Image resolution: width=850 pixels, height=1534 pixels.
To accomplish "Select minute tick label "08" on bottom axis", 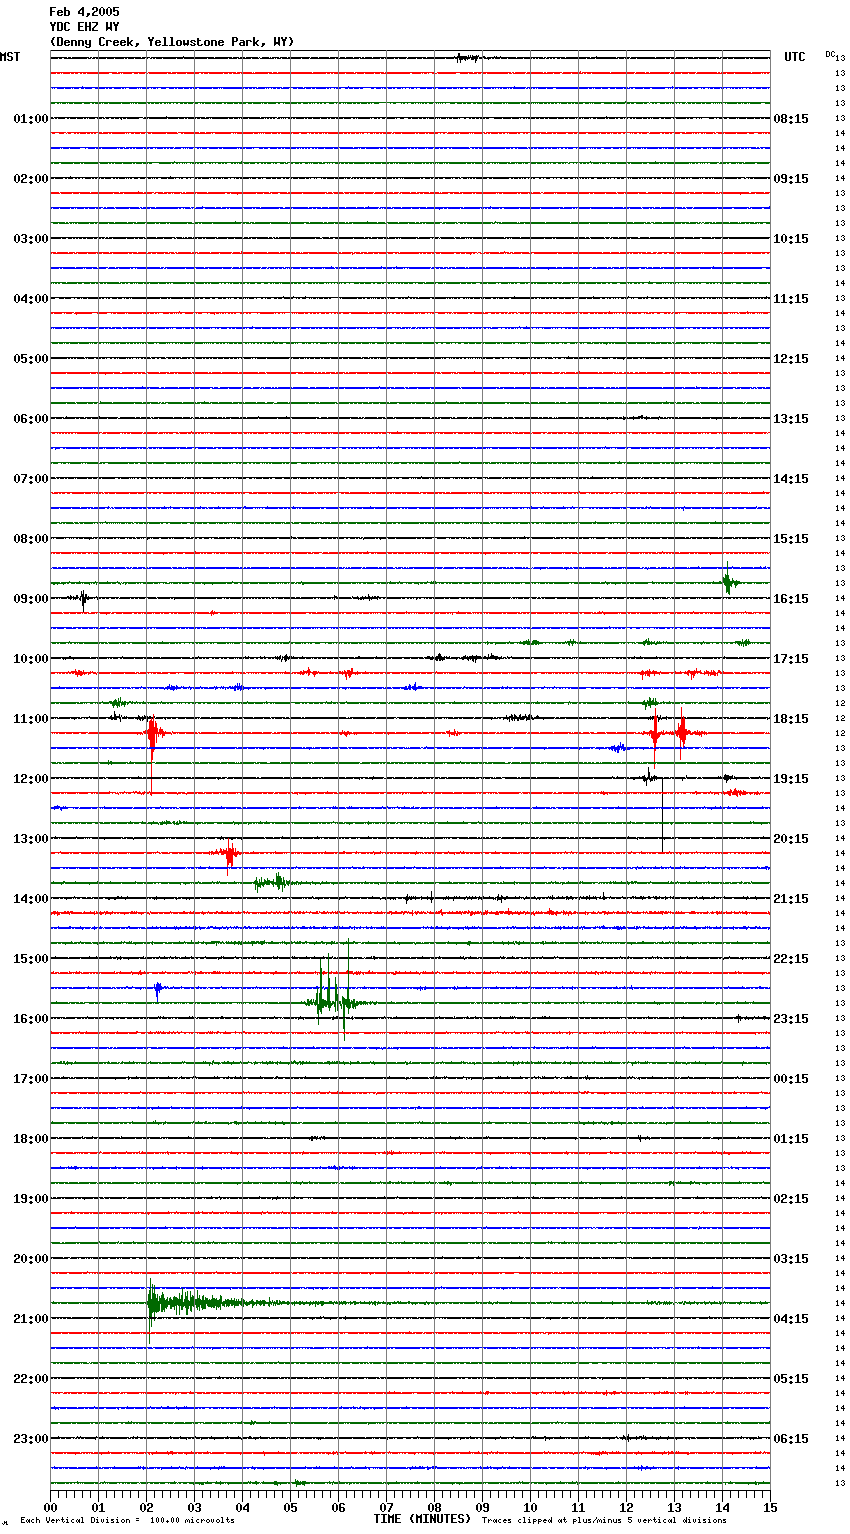I will point(434,1507).
